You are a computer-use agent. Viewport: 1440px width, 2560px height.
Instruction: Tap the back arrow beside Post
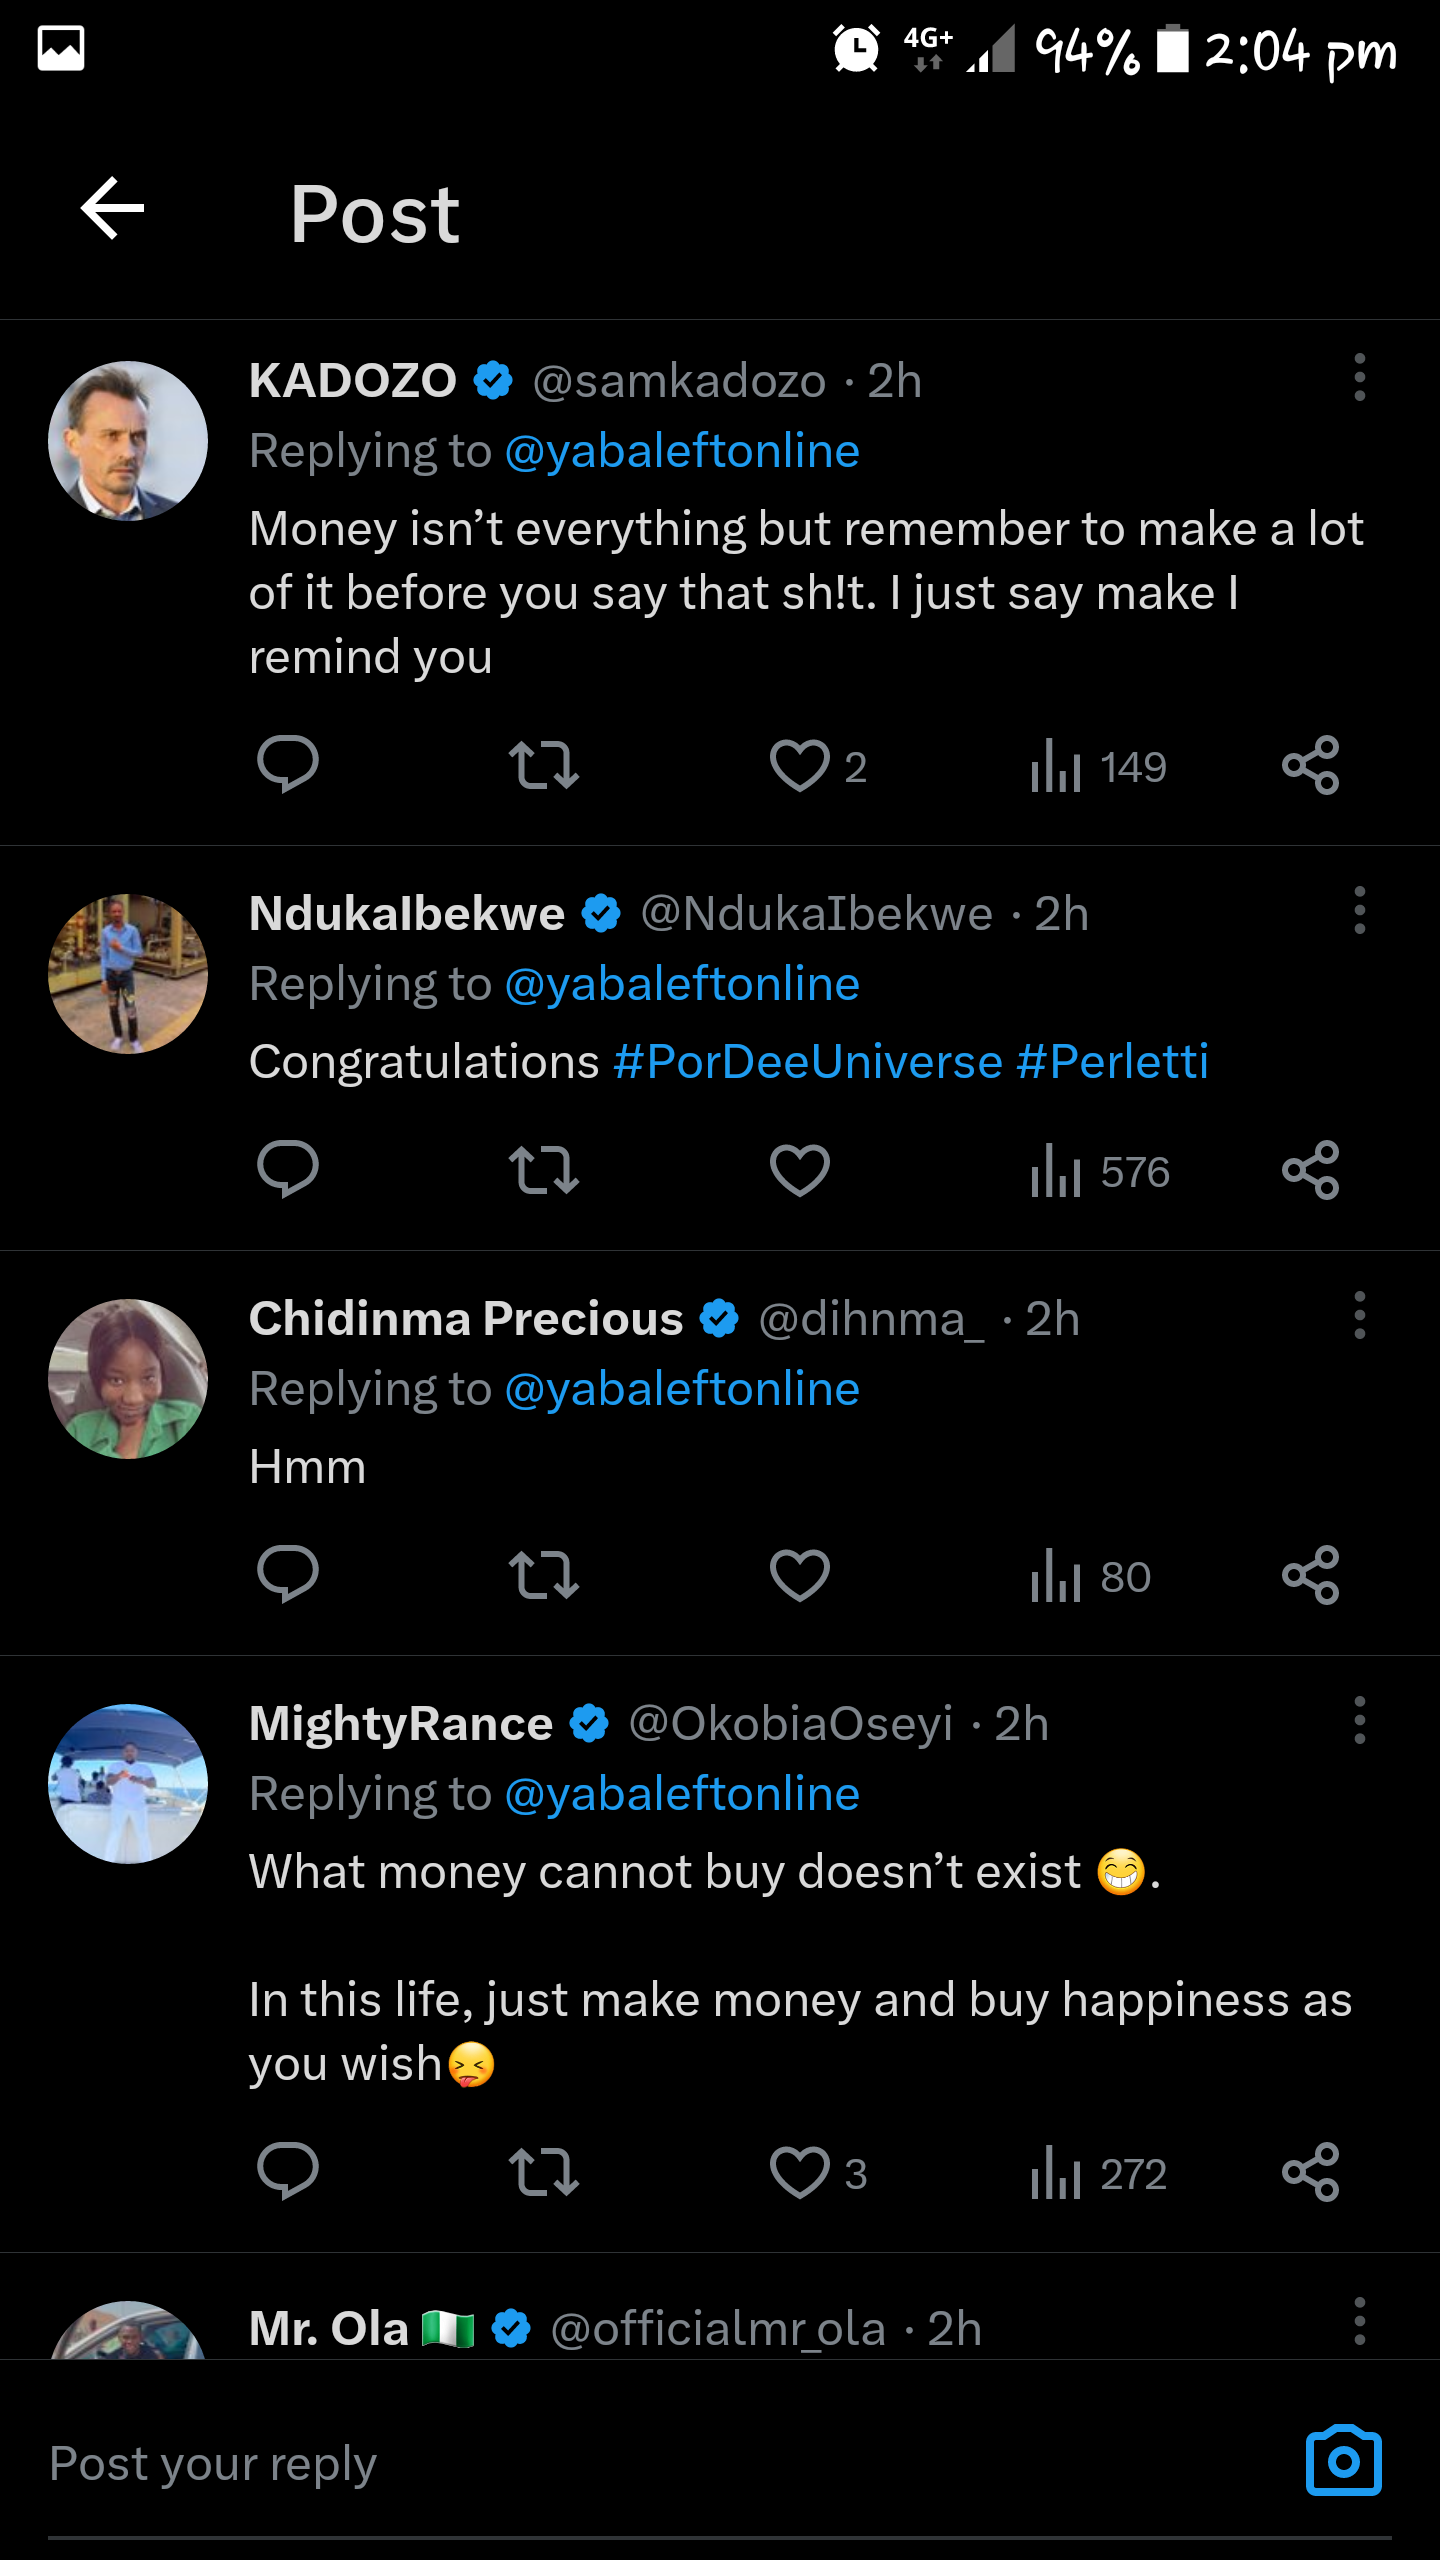coord(112,209)
